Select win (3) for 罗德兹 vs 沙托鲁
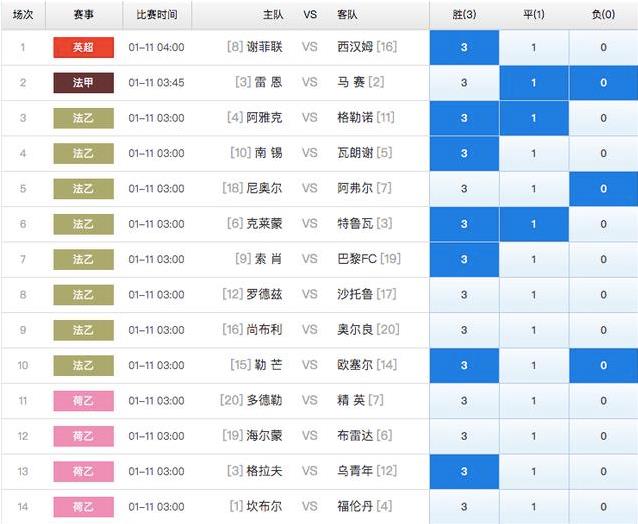This screenshot has height=524, width=638. (x=464, y=295)
